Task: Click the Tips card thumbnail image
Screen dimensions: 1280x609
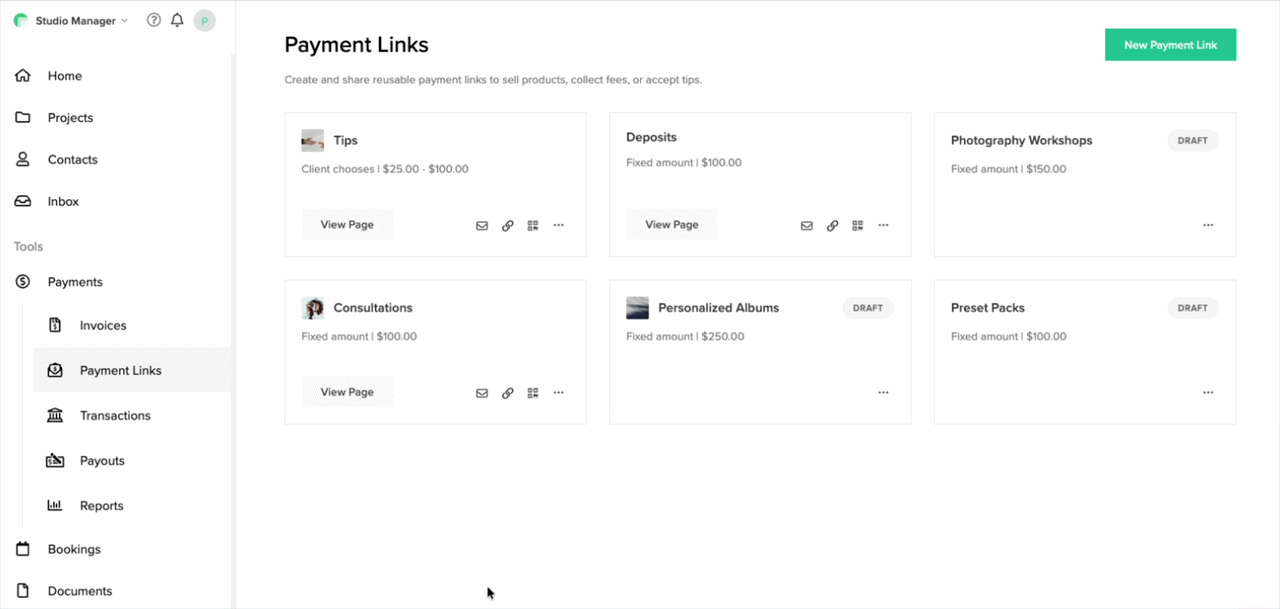Action: click(313, 140)
